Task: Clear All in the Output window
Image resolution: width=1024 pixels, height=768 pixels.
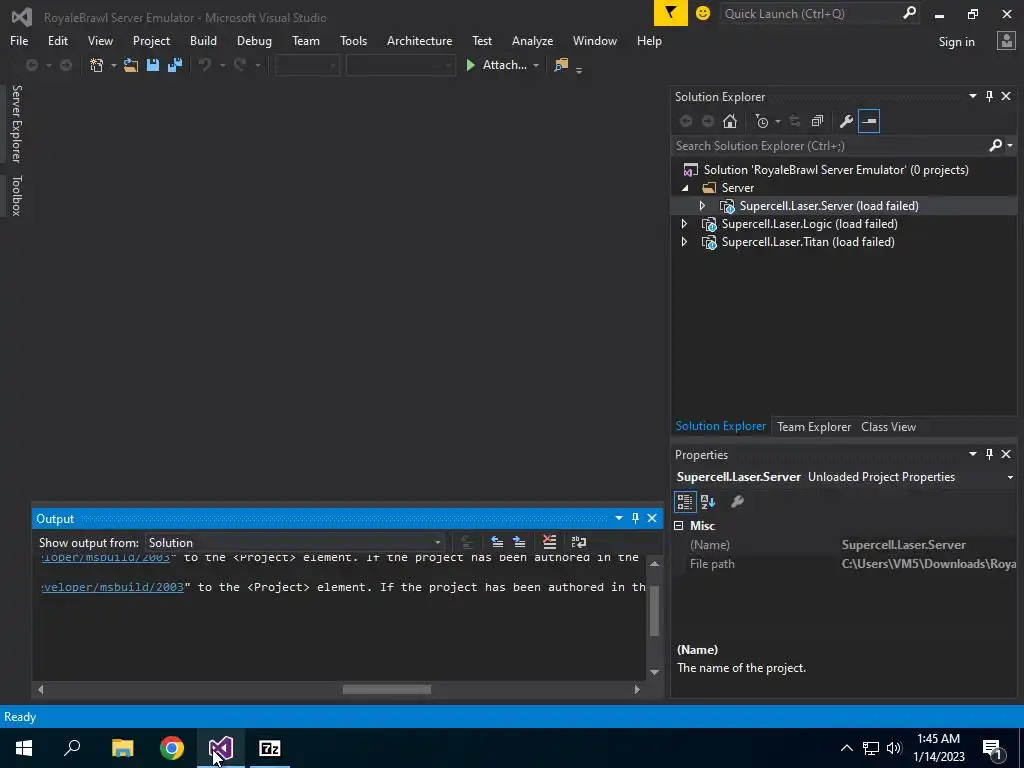Action: [x=549, y=542]
